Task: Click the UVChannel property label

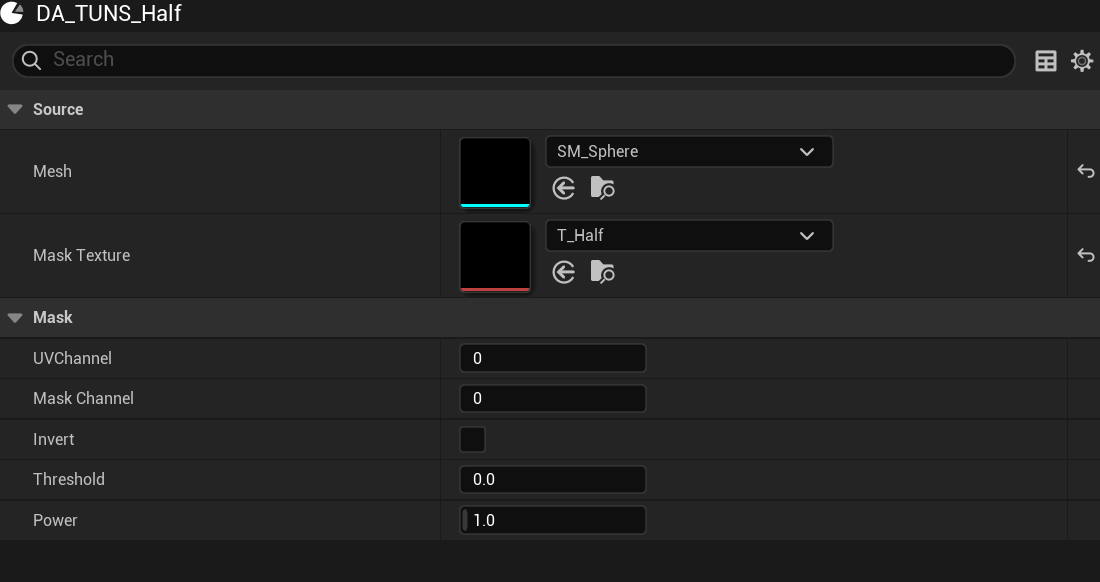Action: pos(72,358)
